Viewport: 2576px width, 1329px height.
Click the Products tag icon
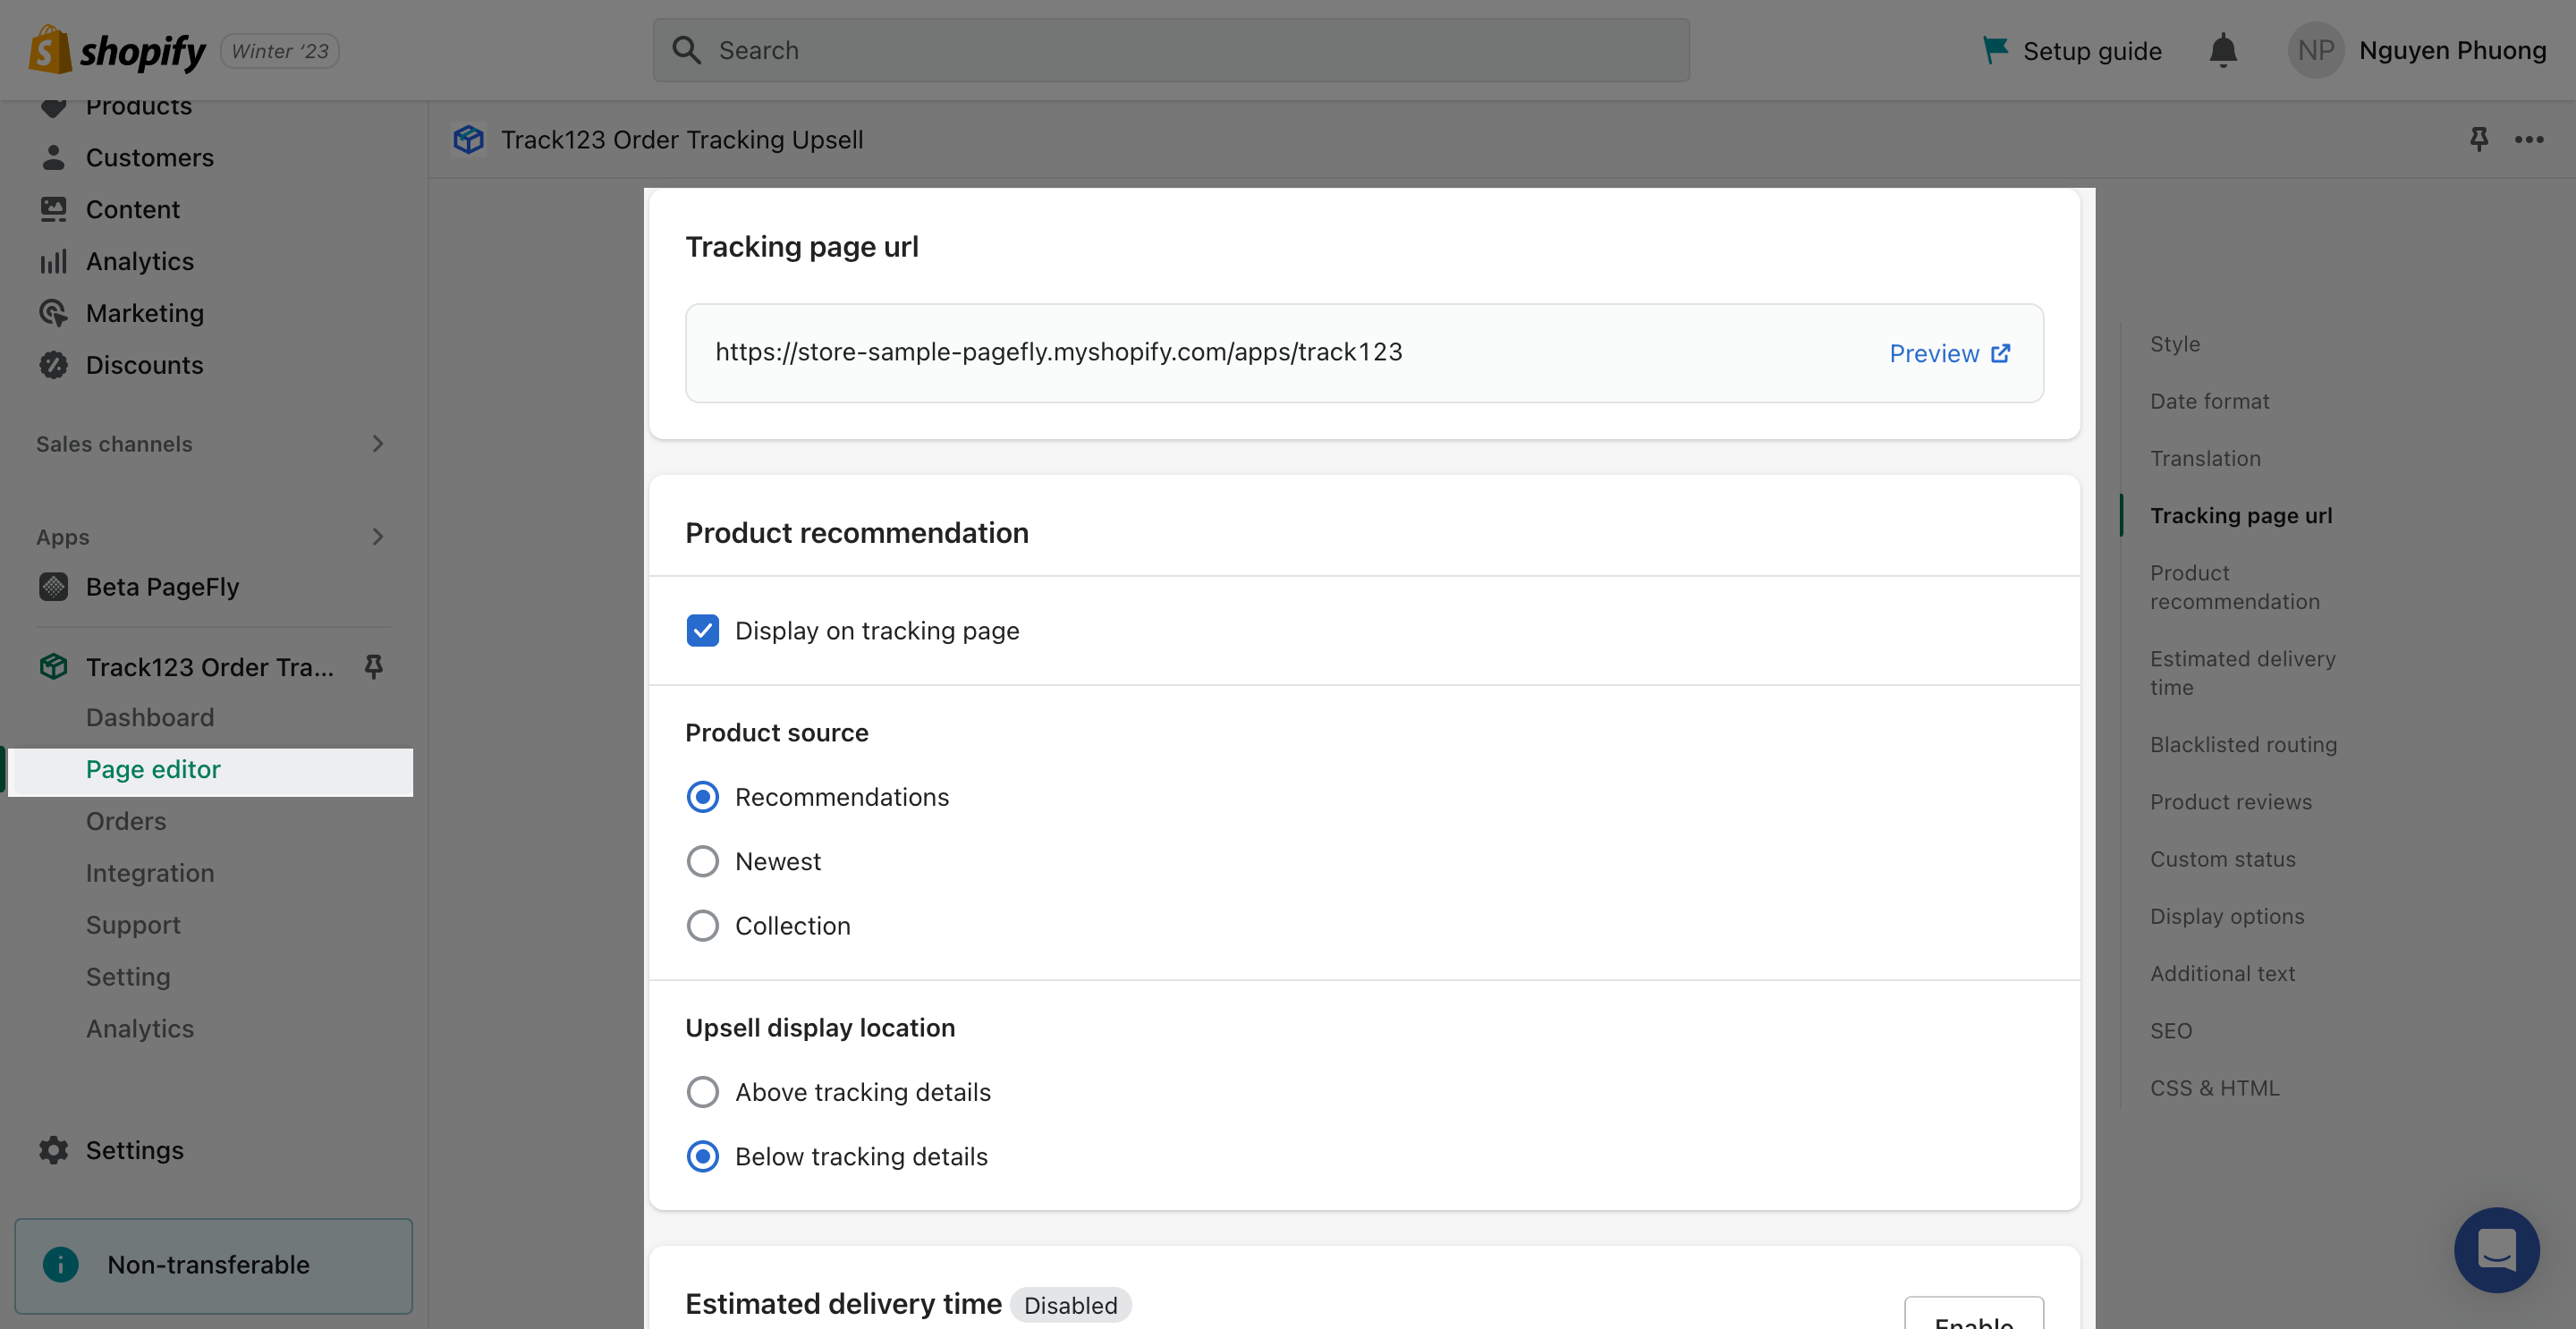(54, 106)
